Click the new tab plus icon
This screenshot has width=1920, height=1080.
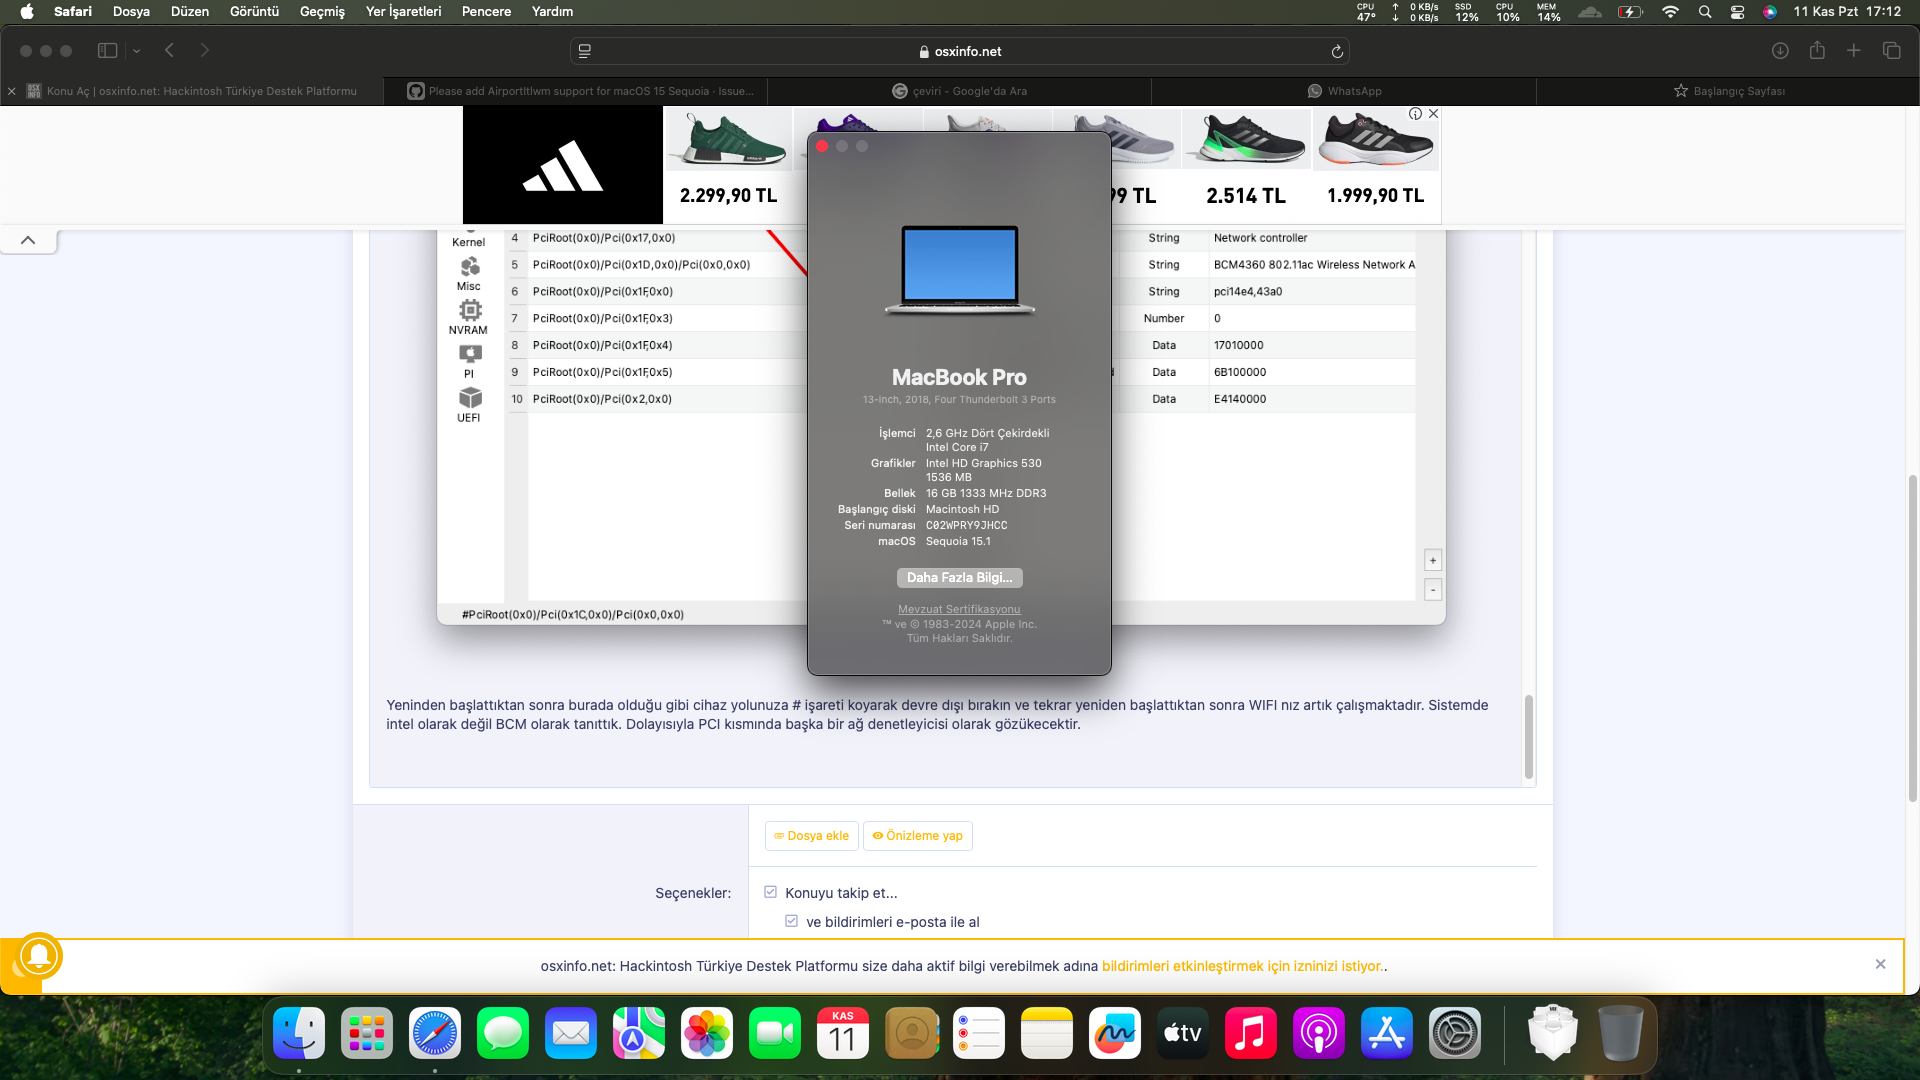coord(1853,50)
